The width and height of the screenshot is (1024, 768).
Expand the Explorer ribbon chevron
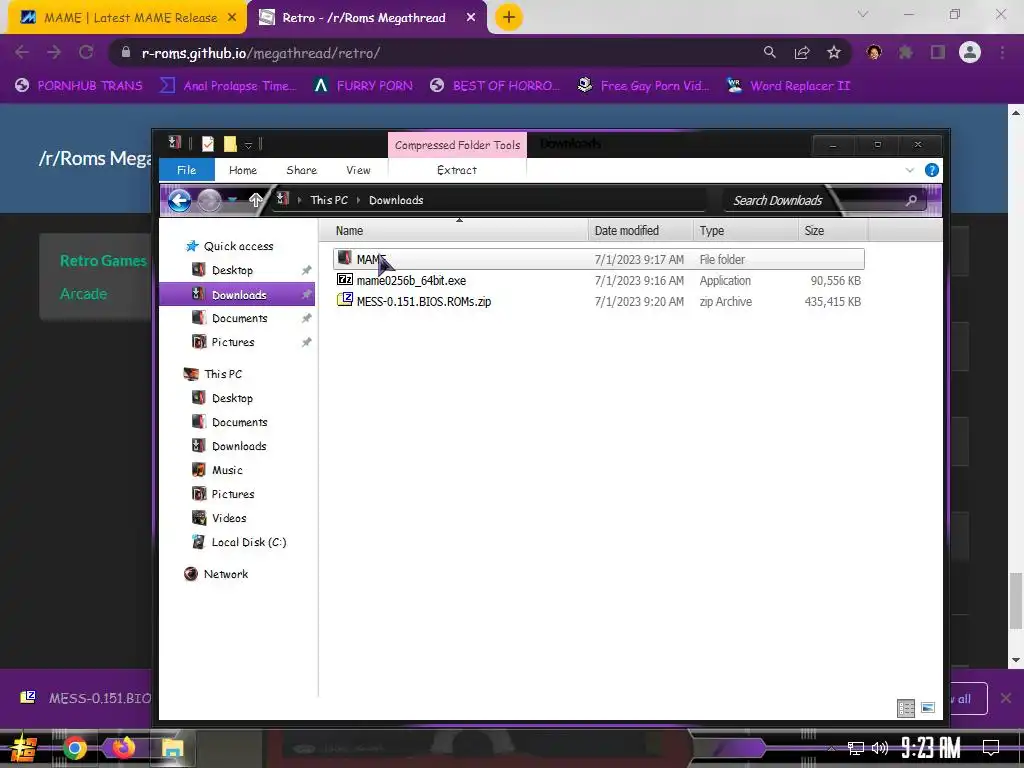coord(910,170)
